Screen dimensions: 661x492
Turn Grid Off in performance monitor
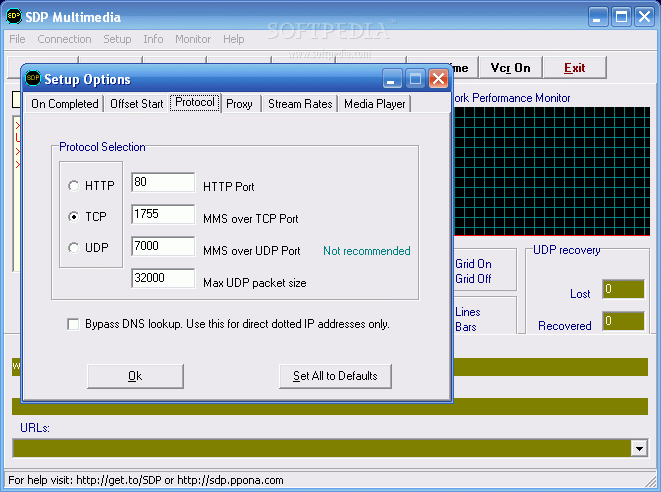point(473,279)
